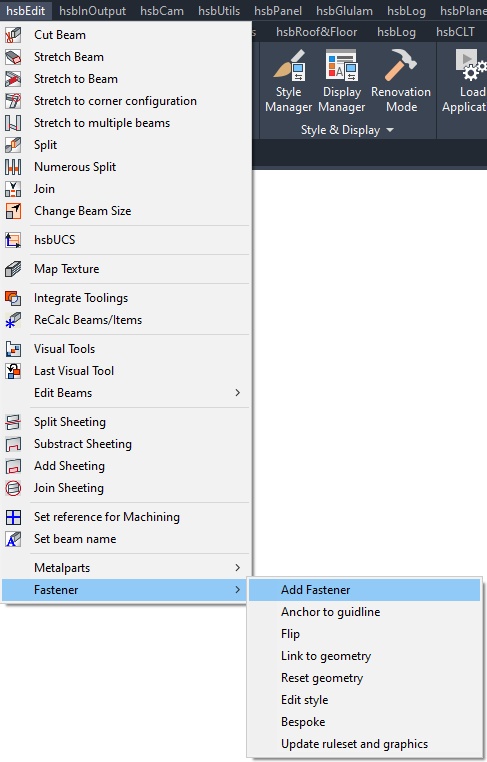Open the hsbUtils menu

[x=219, y=11]
